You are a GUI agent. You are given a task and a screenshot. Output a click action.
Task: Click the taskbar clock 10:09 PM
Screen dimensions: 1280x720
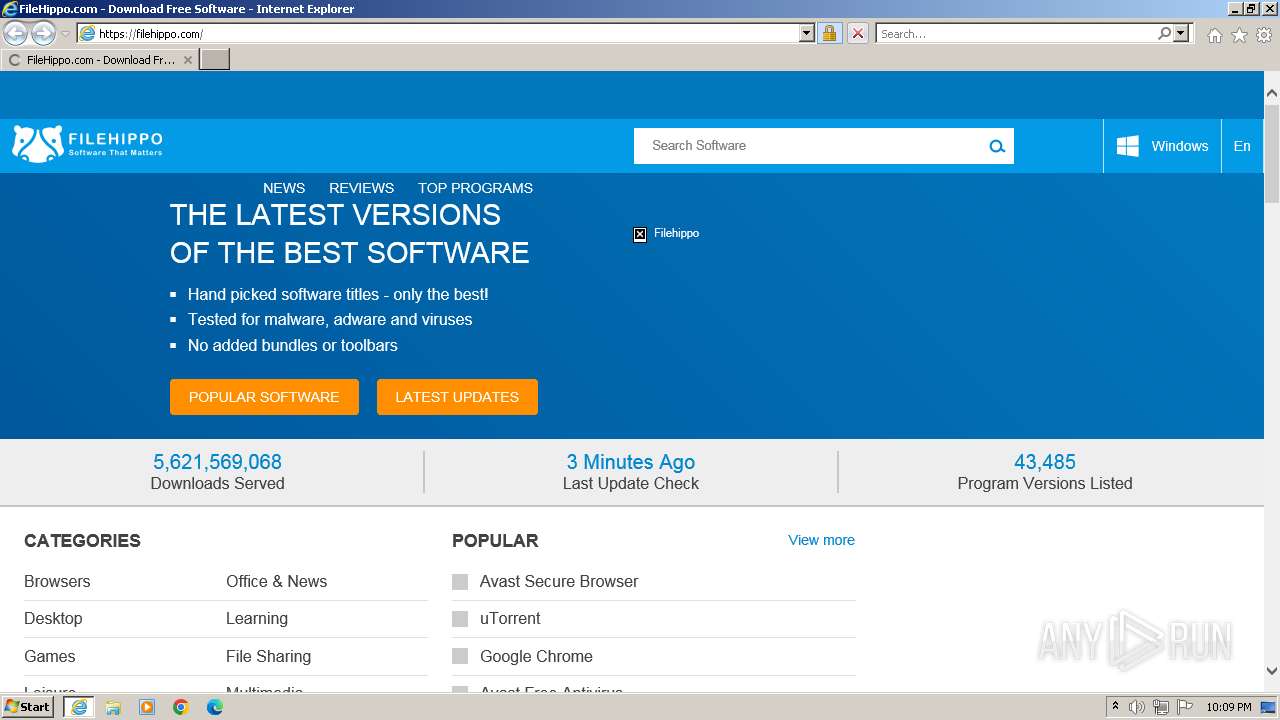[x=1228, y=707]
